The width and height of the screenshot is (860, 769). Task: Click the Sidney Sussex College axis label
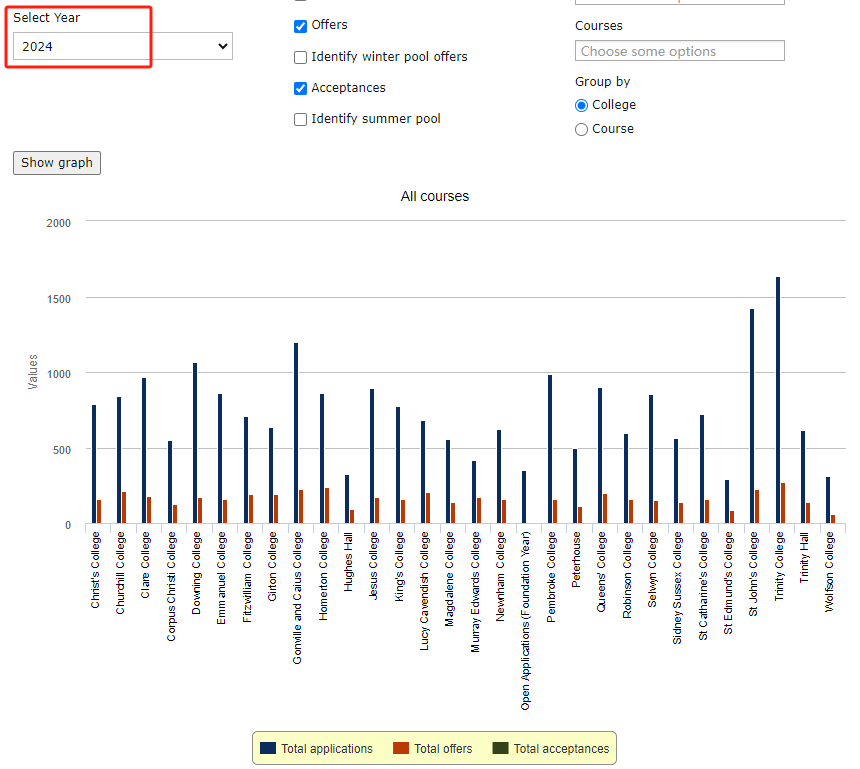(x=677, y=588)
